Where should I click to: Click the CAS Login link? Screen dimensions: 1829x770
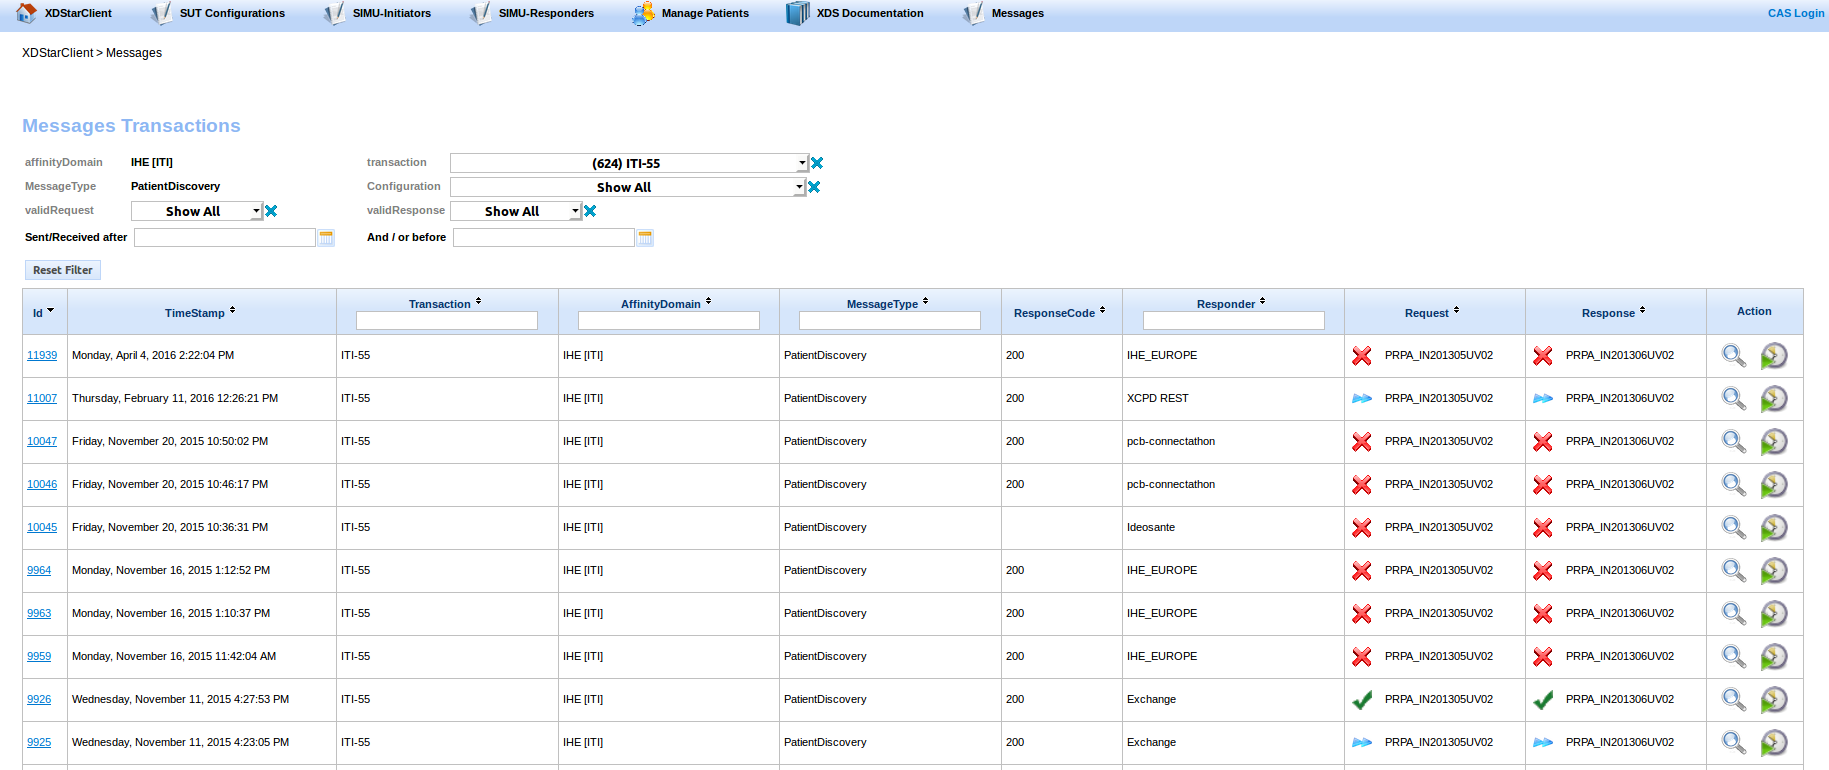[x=1796, y=13]
